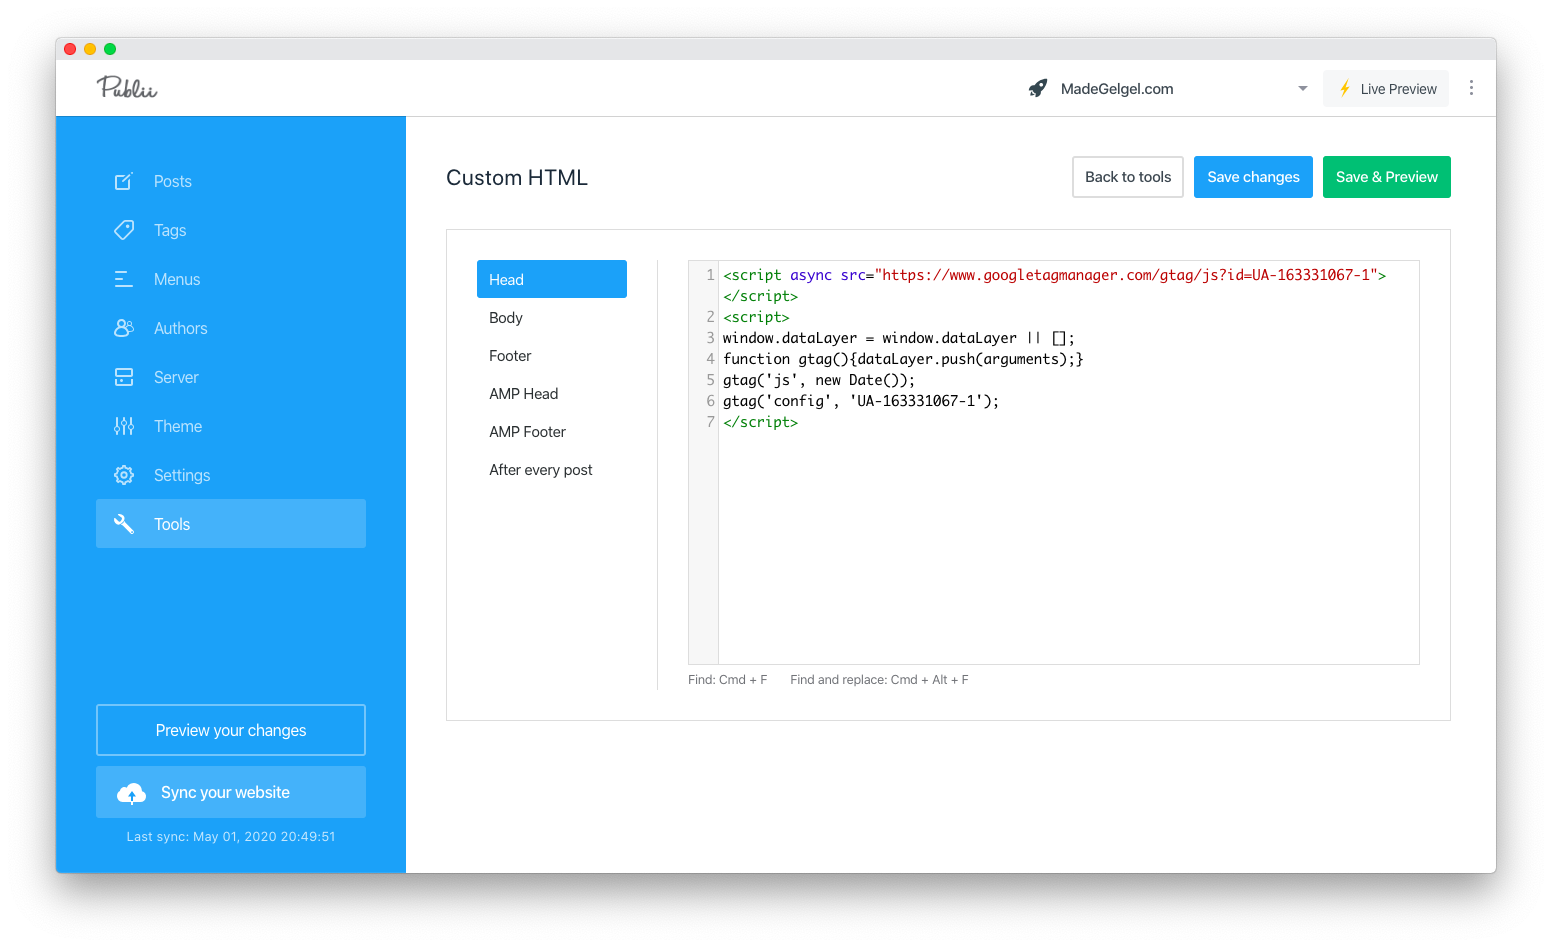Click the Tags label icon

124,230
